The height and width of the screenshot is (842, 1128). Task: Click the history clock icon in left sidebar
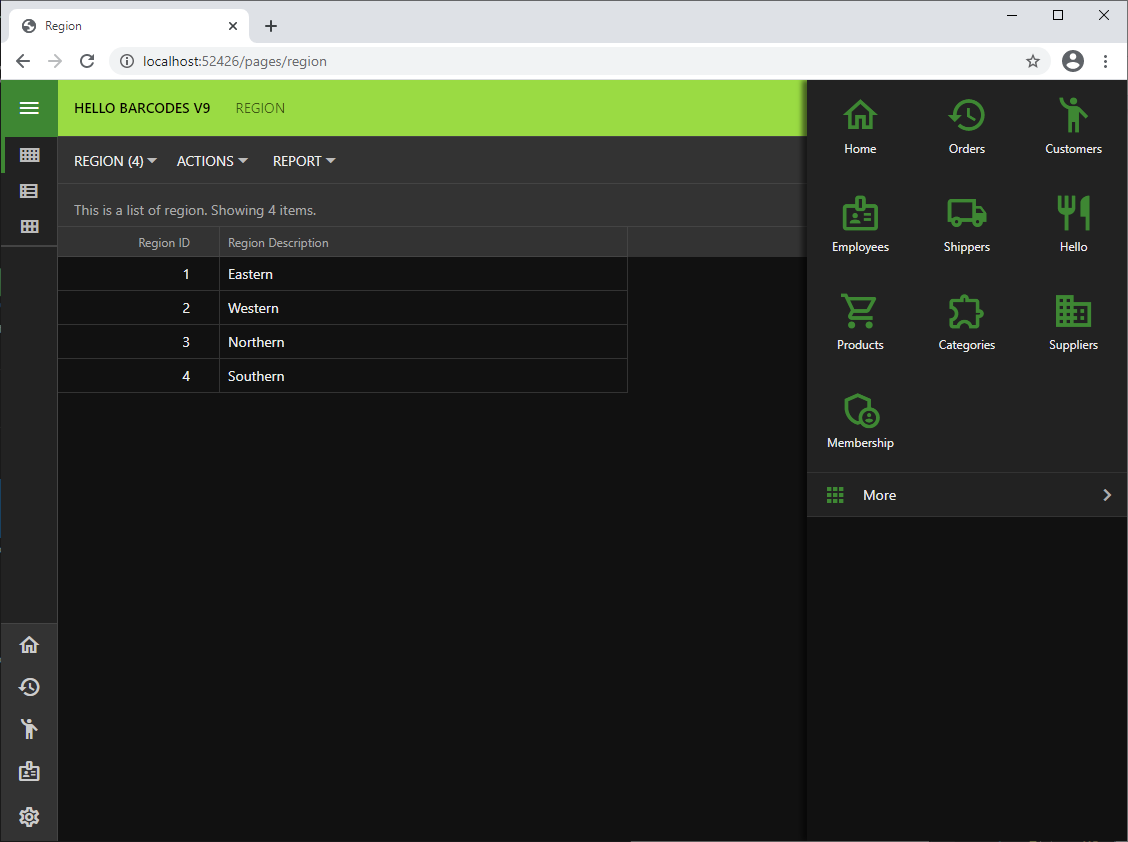(x=29, y=687)
